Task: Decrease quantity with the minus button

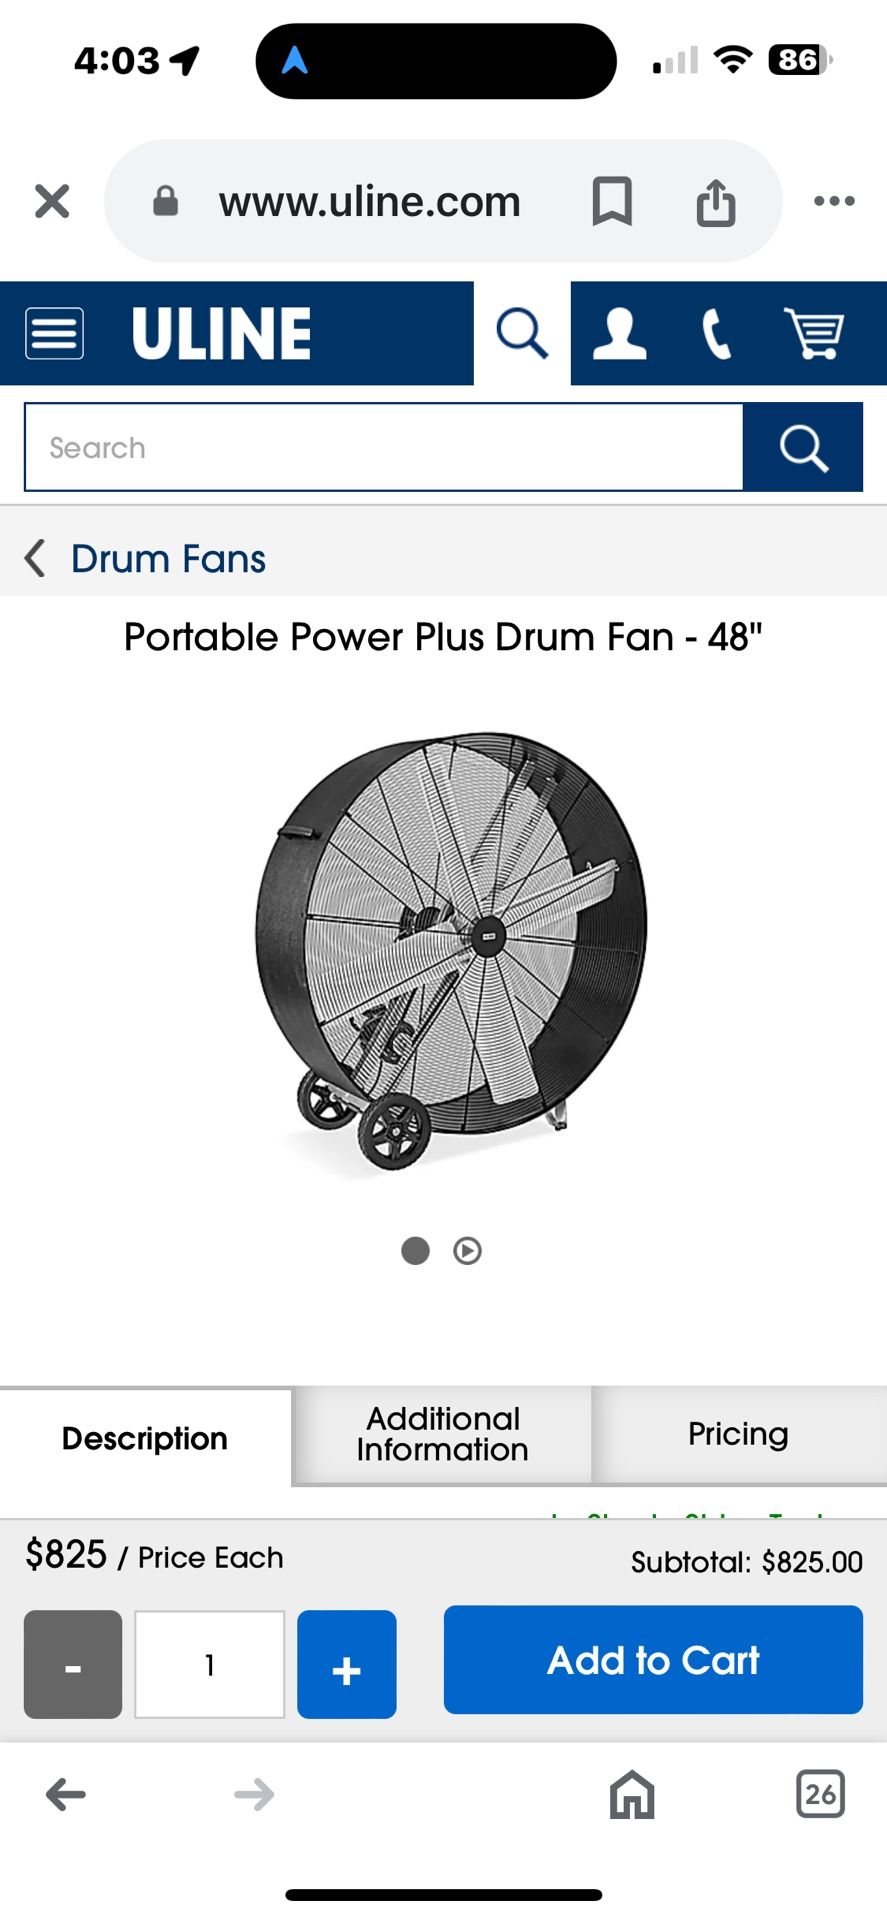Action: pyautogui.click(x=73, y=1664)
